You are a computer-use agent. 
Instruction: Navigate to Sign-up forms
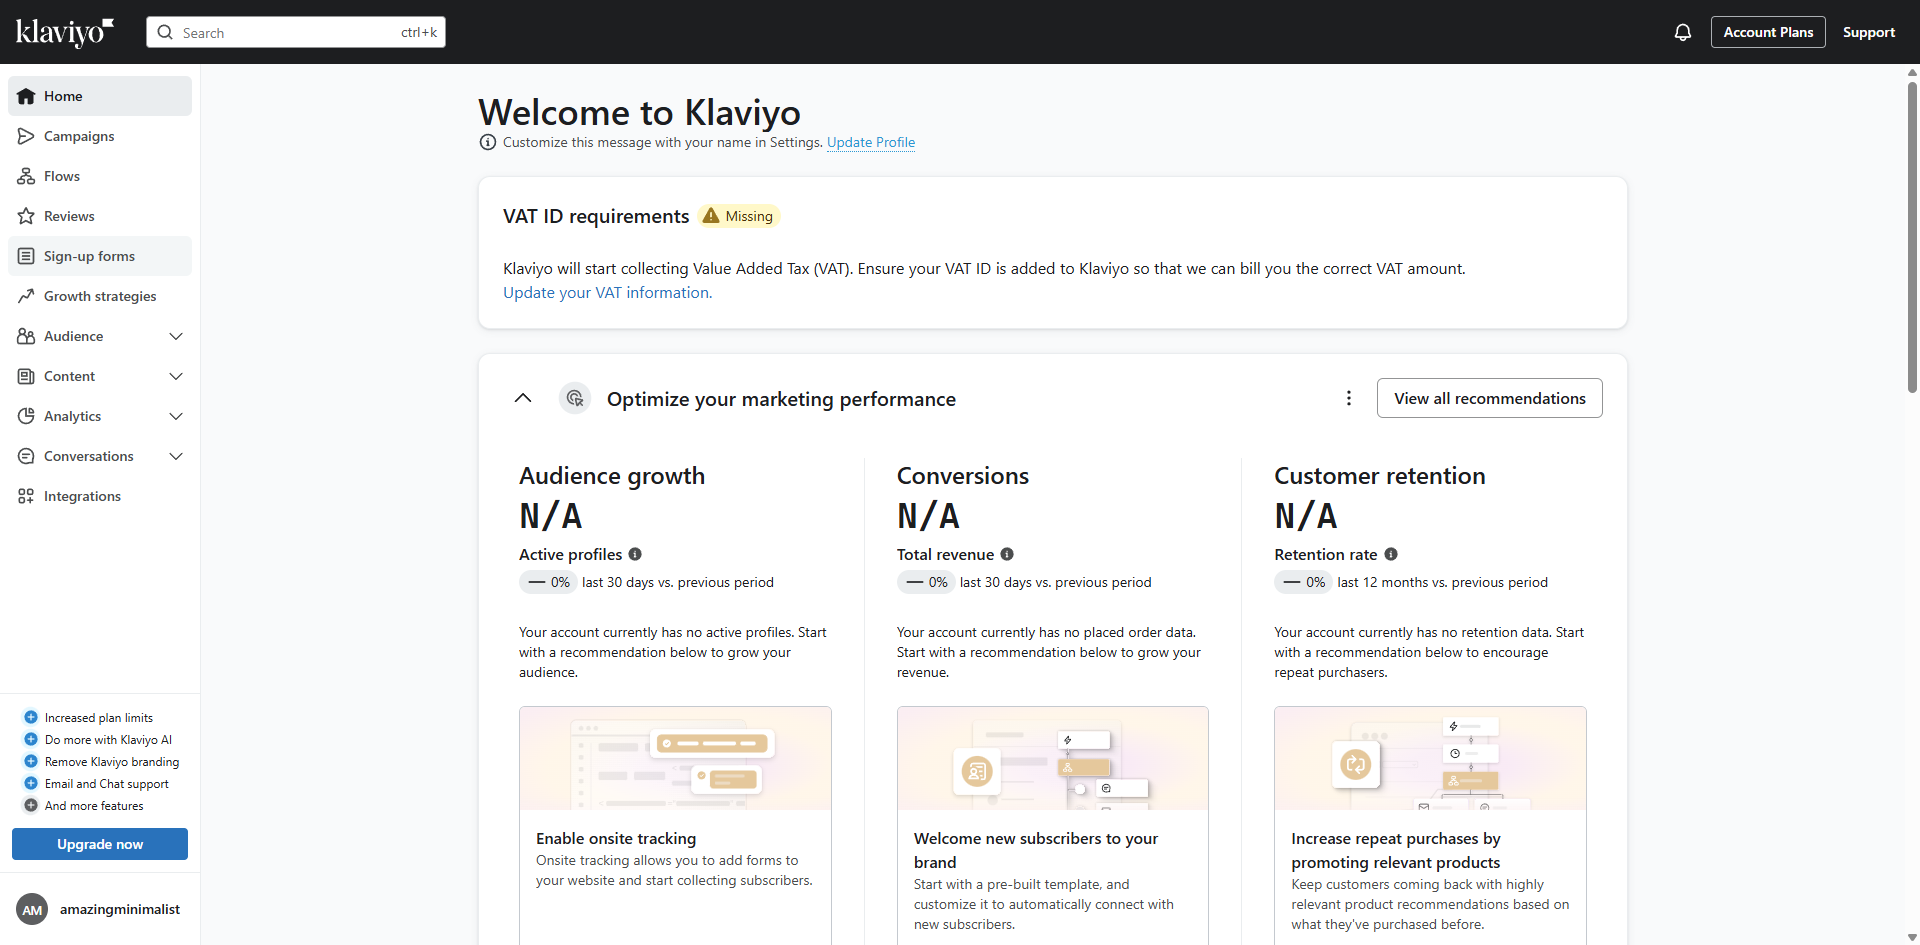[89, 256]
